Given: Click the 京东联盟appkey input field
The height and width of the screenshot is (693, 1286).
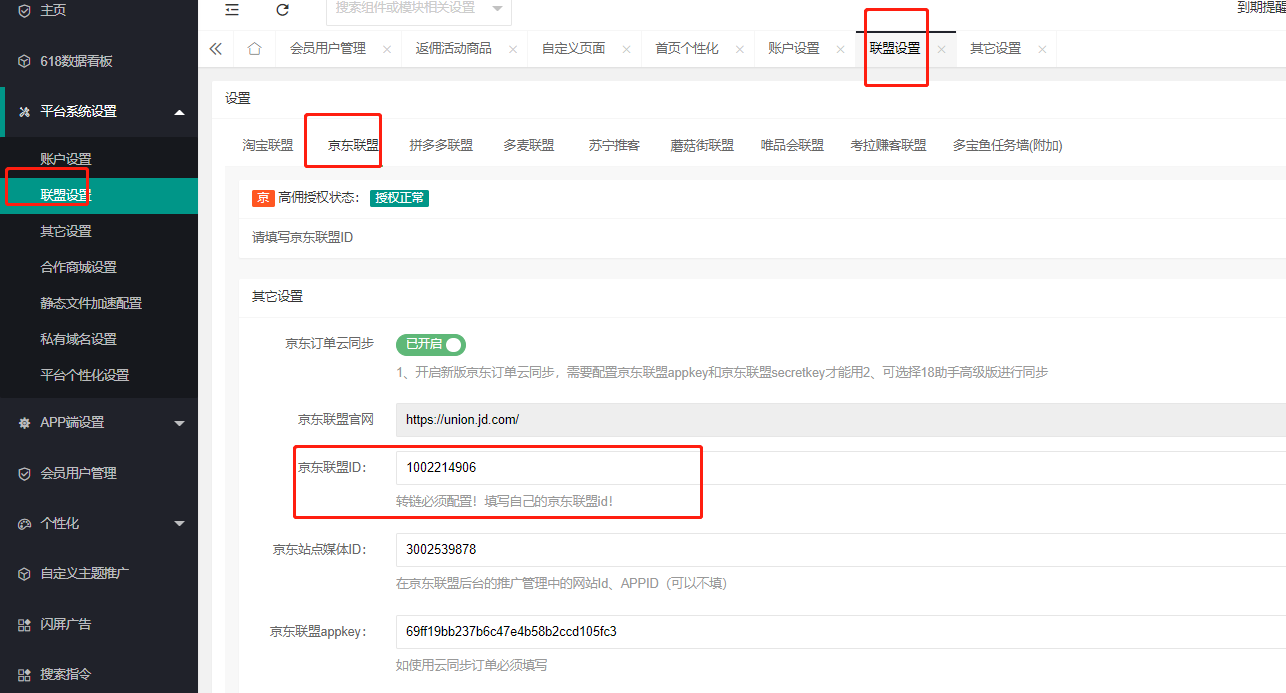Looking at the screenshot, I should tap(840, 631).
